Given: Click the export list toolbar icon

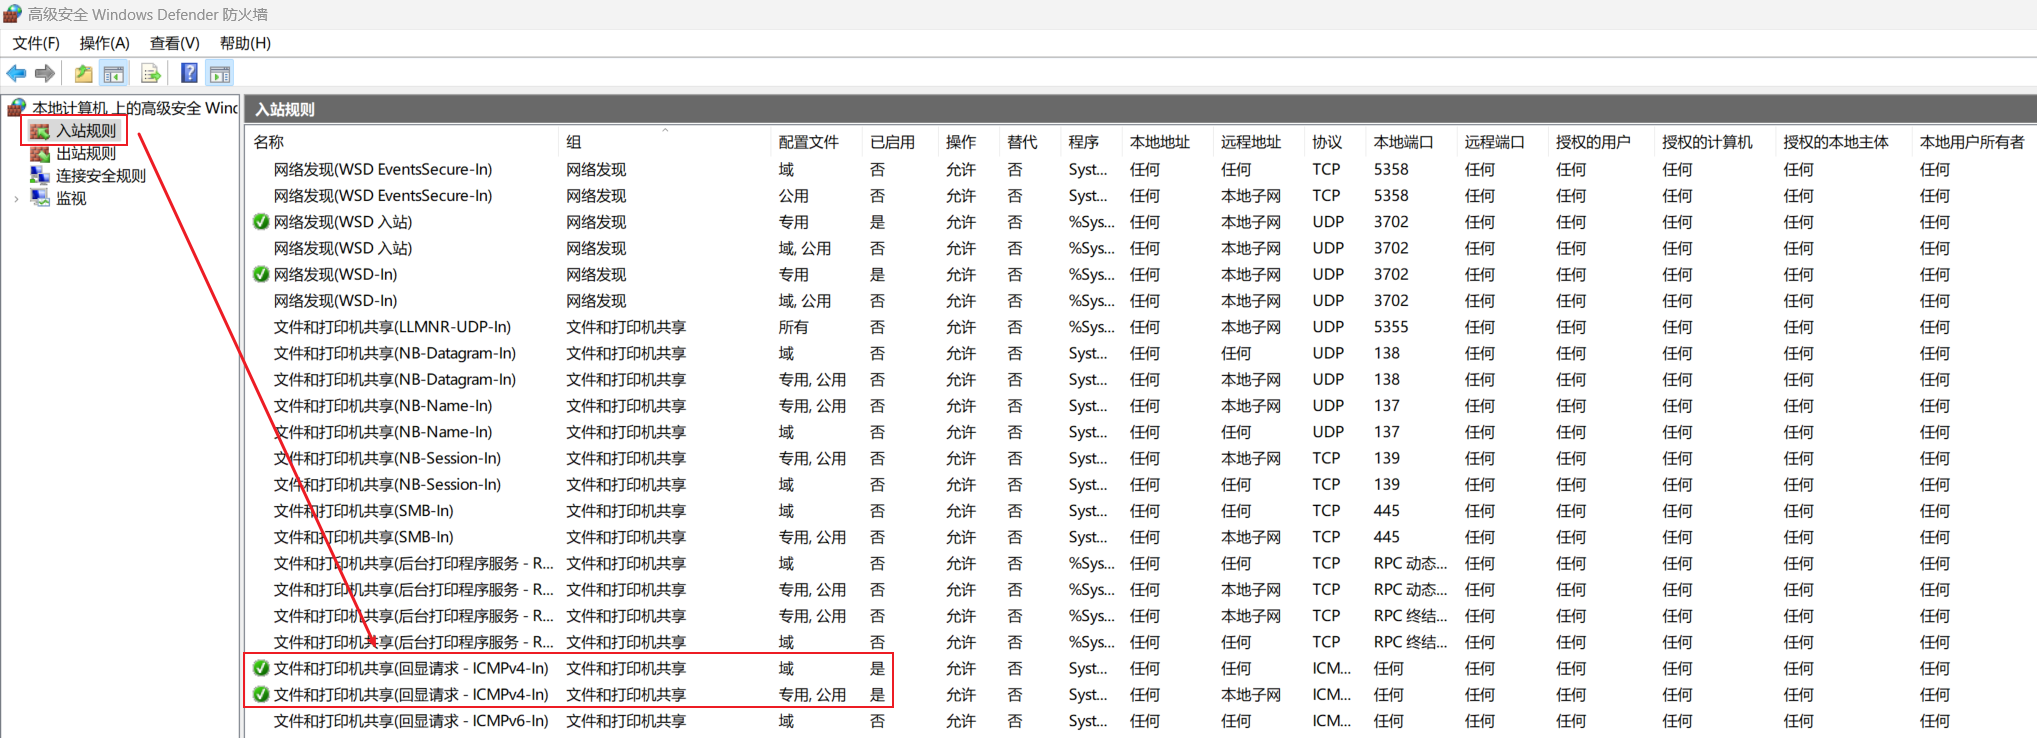Looking at the screenshot, I should pos(150,73).
